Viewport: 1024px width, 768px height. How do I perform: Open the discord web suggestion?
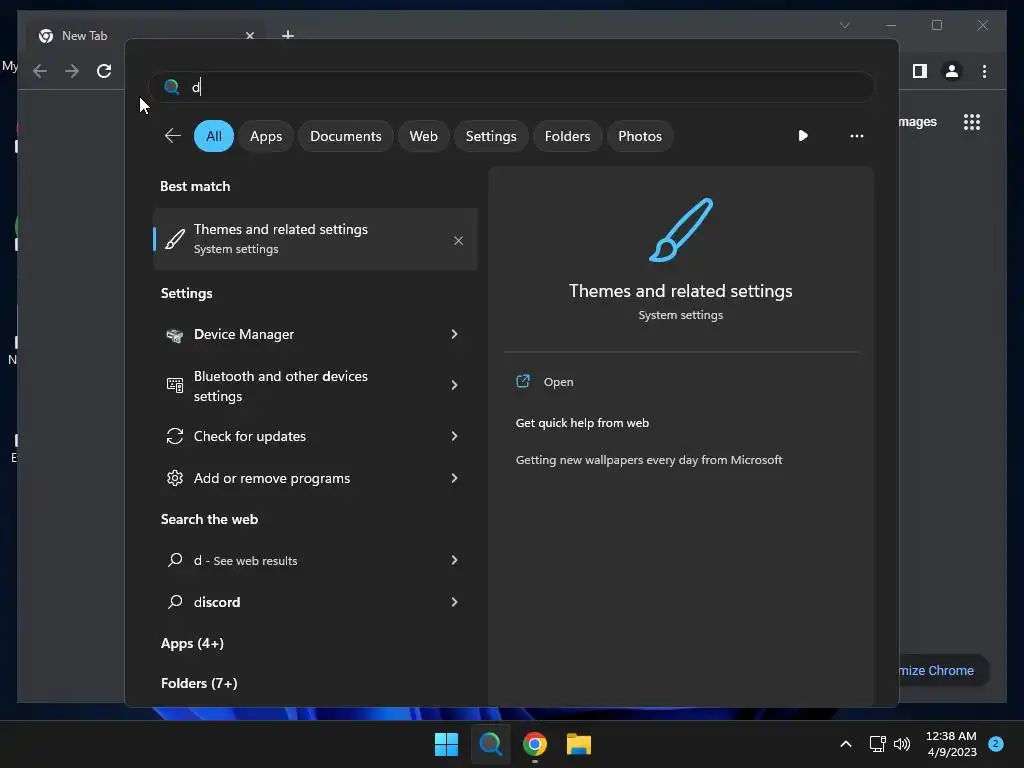pos(315,601)
